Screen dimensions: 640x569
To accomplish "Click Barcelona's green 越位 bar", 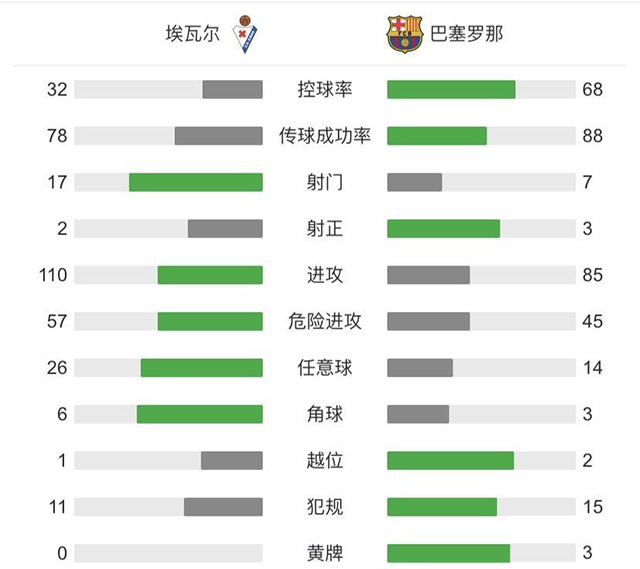I will (450, 460).
